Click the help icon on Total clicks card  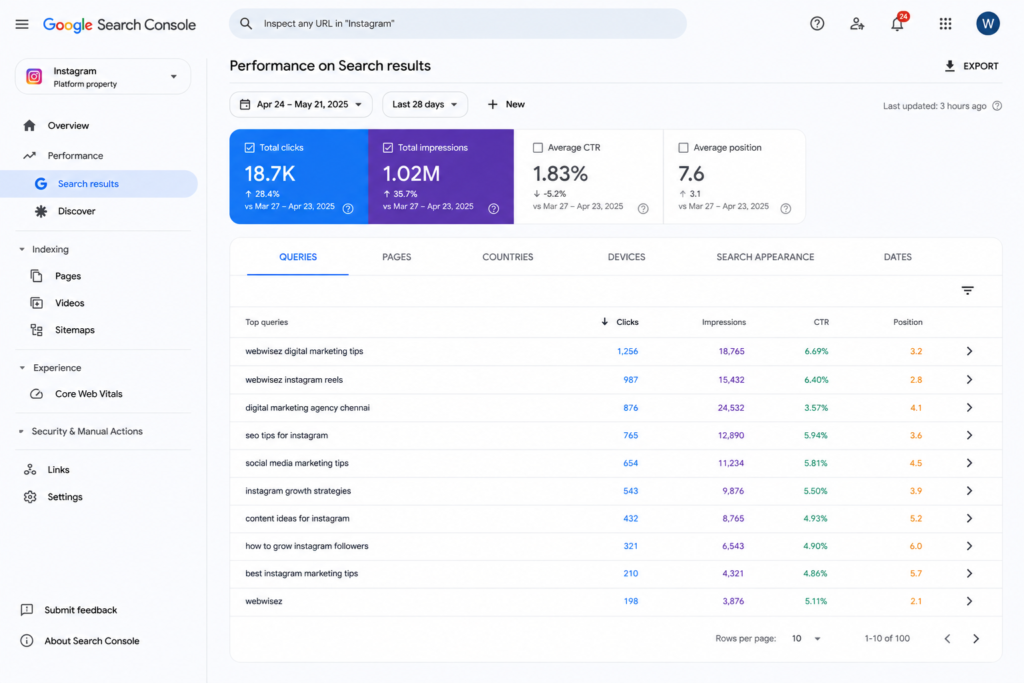tap(348, 208)
